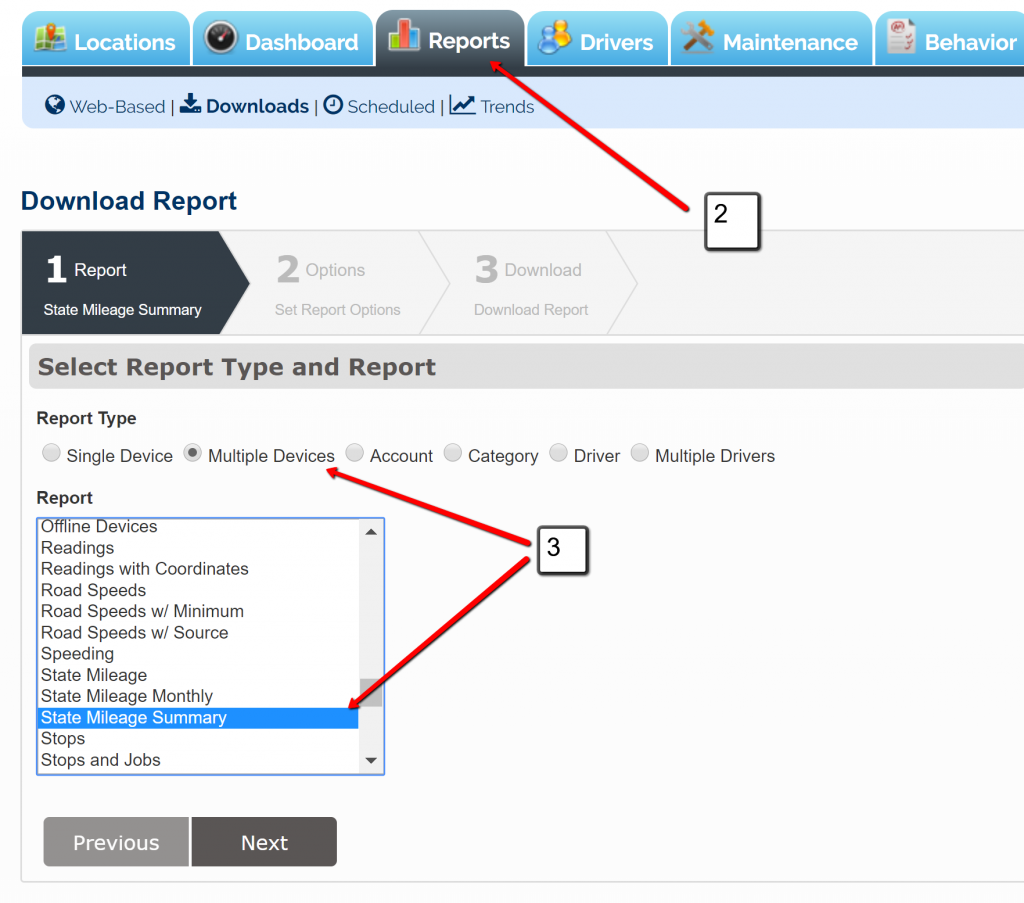Click report list scroll down arrow
Image resolution: width=1024 pixels, height=903 pixels.
pos(371,760)
